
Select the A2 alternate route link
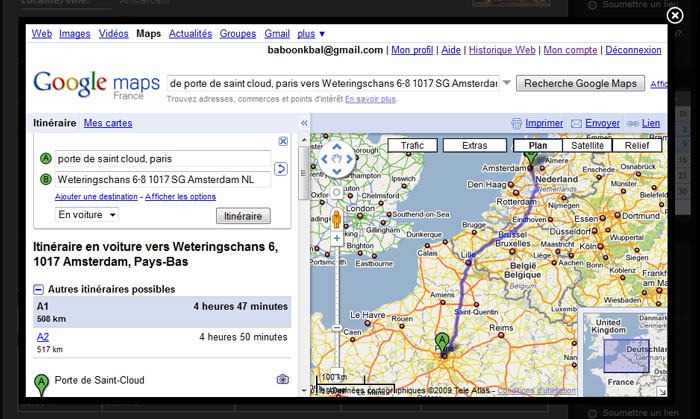pos(43,337)
